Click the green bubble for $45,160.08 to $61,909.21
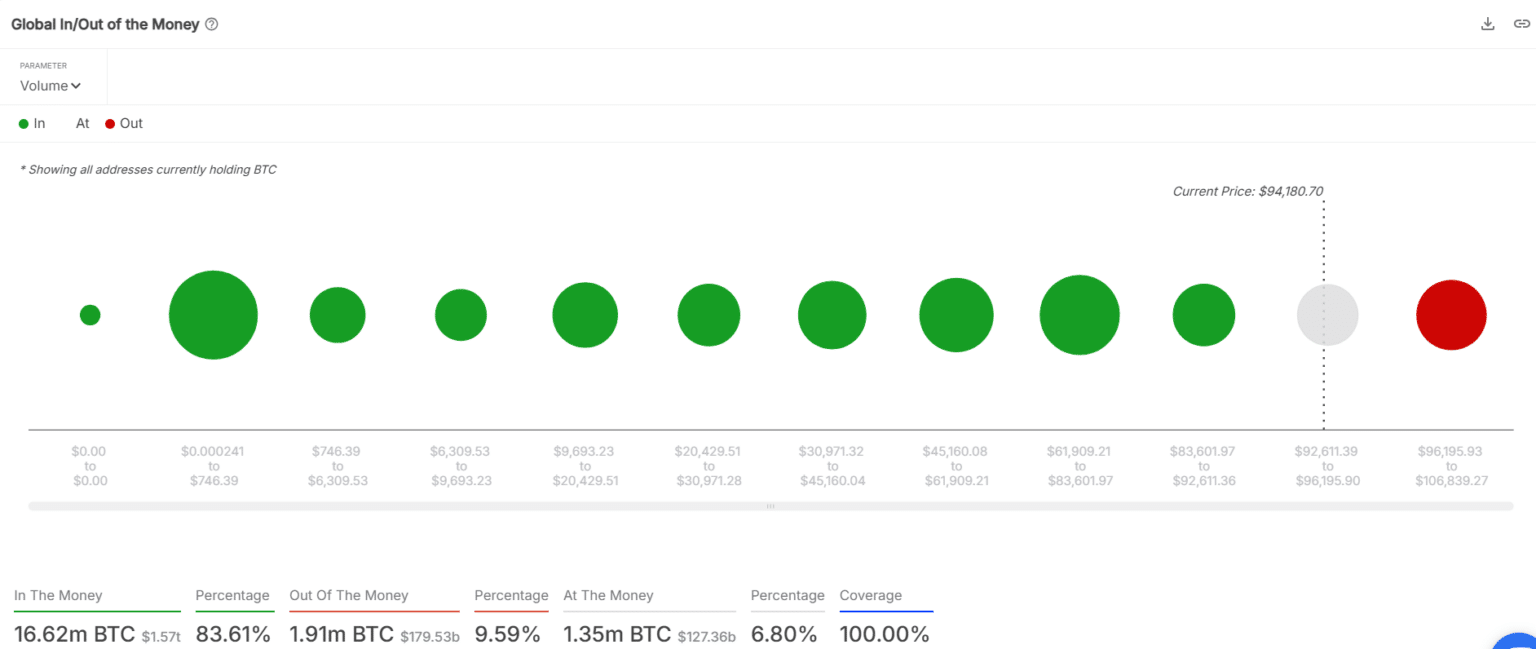Screen dimensions: 1536x649 [956, 315]
